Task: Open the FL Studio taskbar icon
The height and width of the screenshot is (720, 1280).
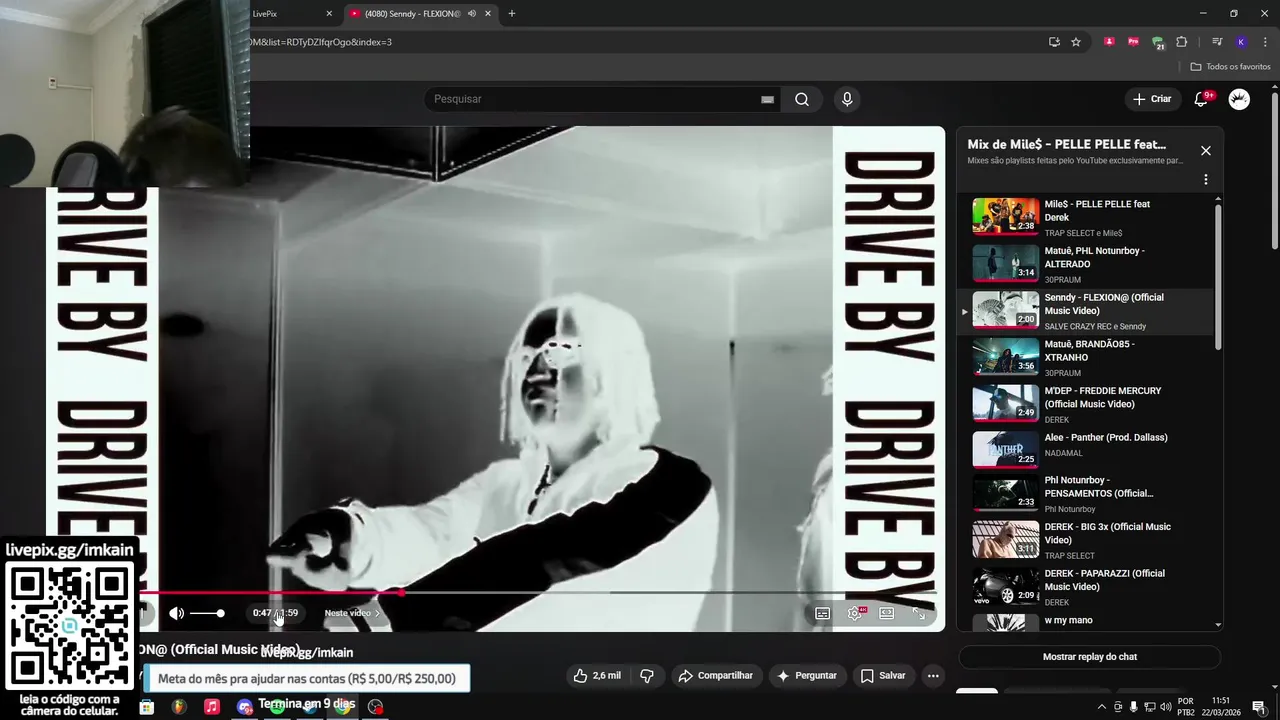Action: pyautogui.click(x=179, y=706)
